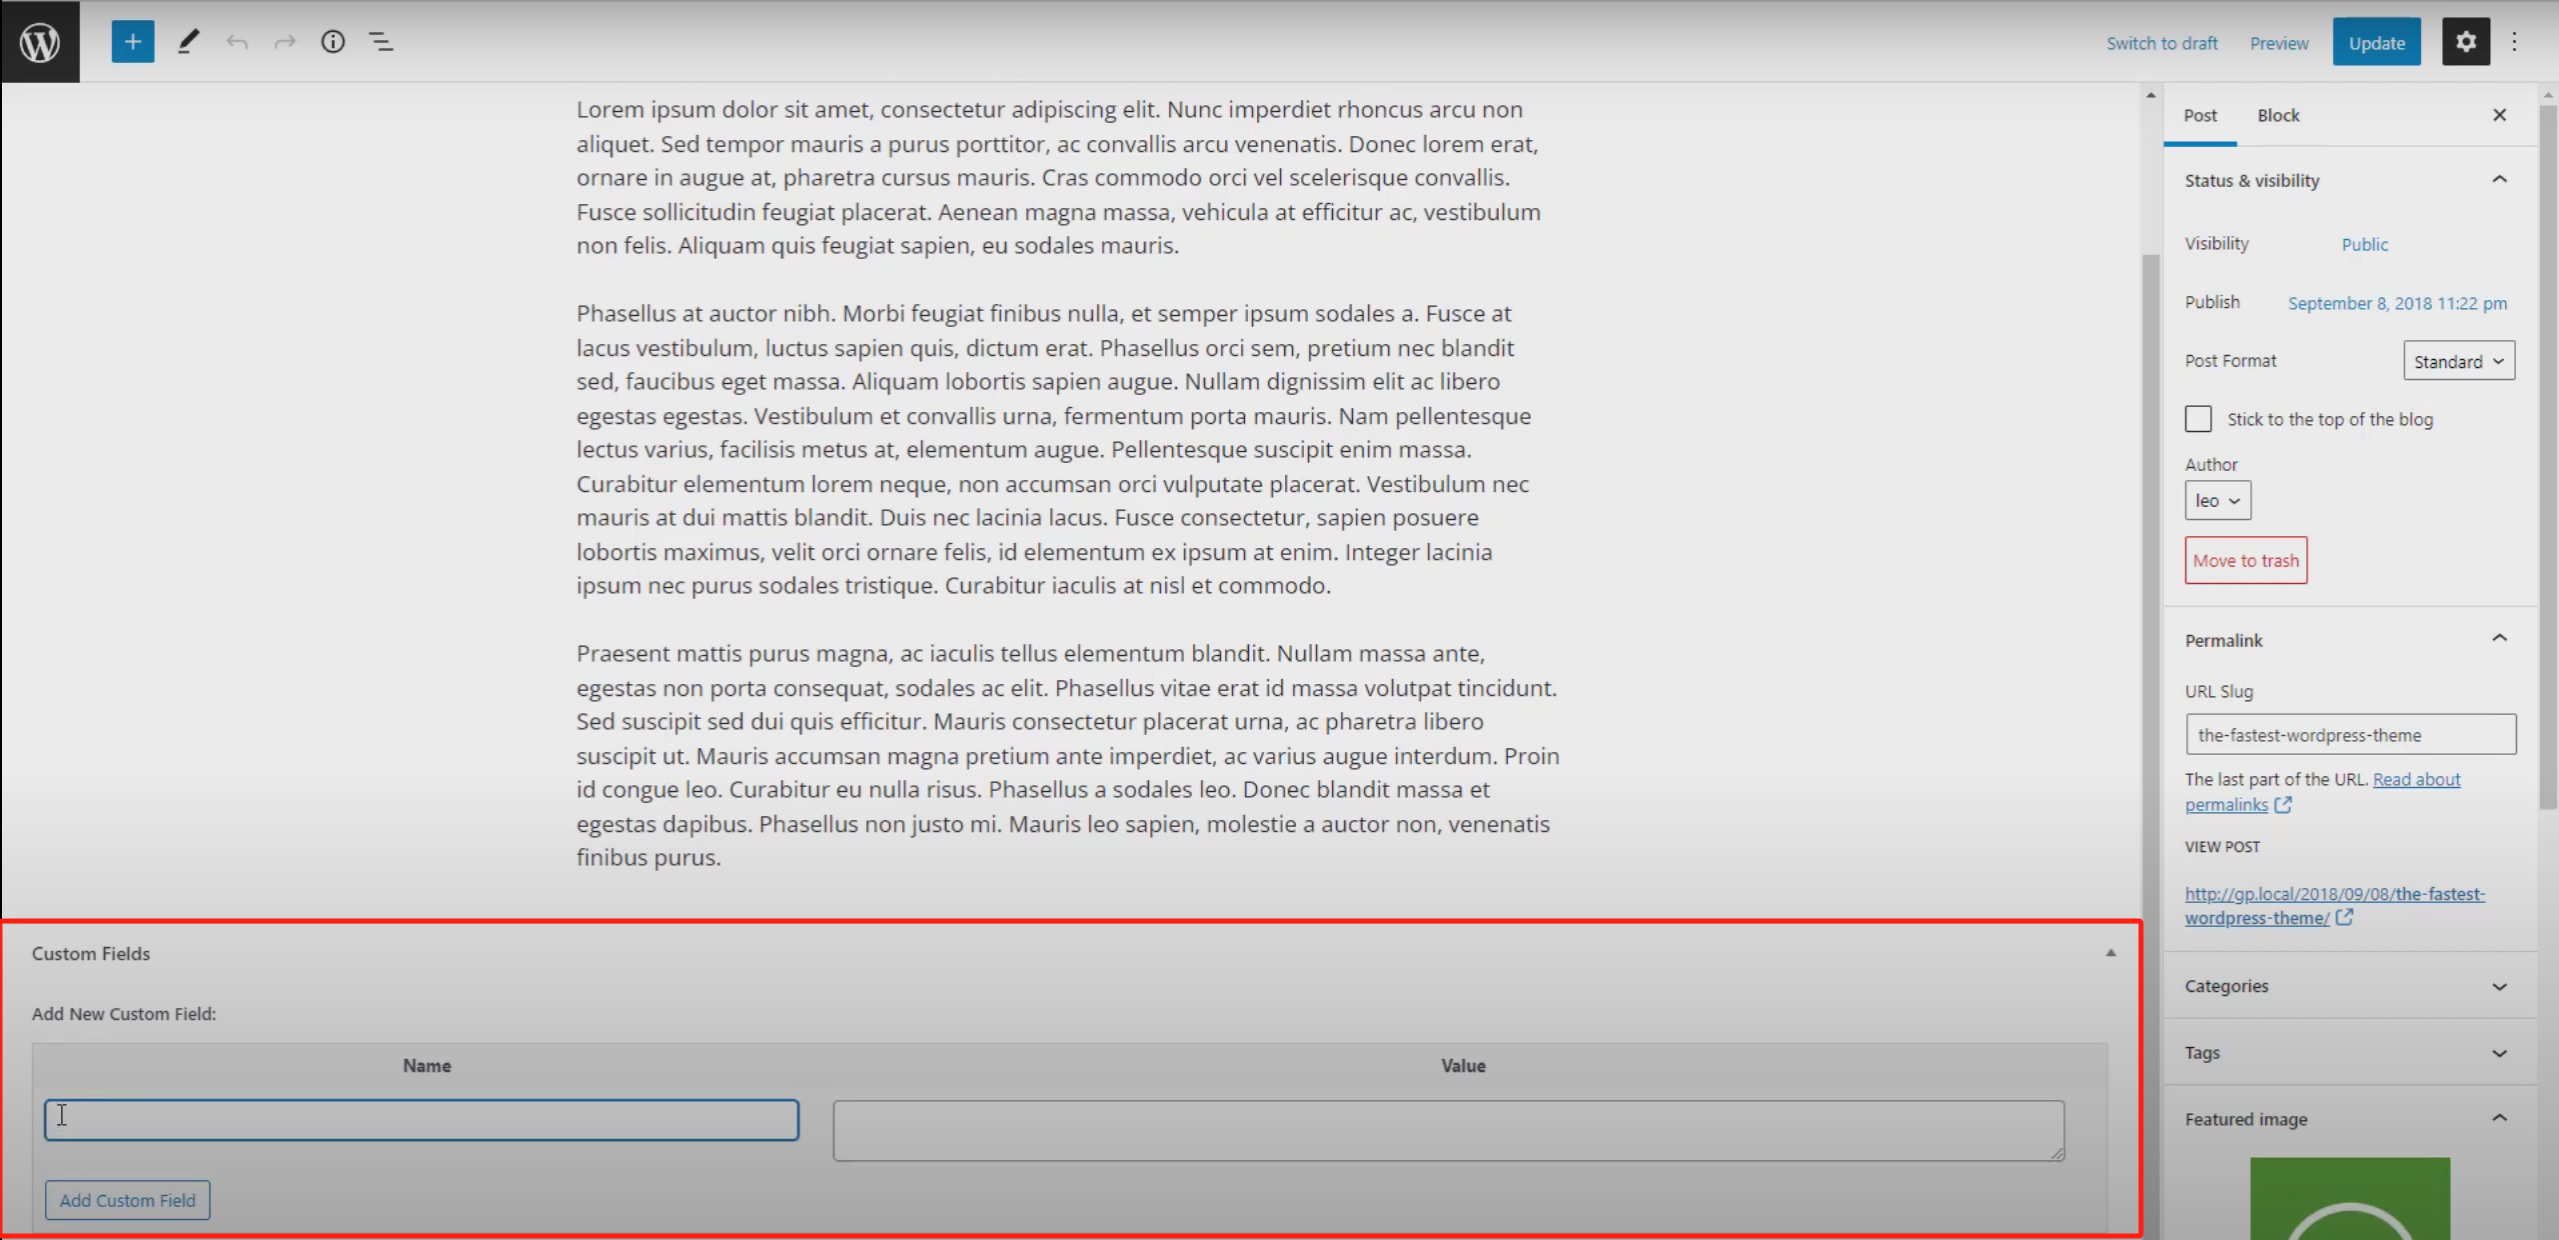Click the Update button

click(x=2377, y=42)
